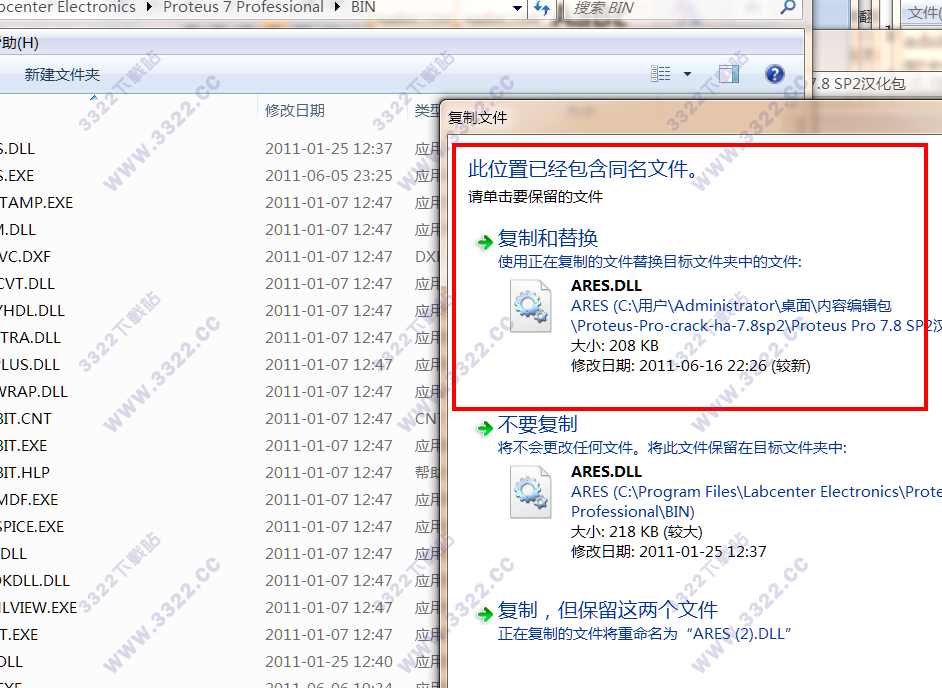
Task: Choose the 复制和替换 option
Action: [x=548, y=238]
